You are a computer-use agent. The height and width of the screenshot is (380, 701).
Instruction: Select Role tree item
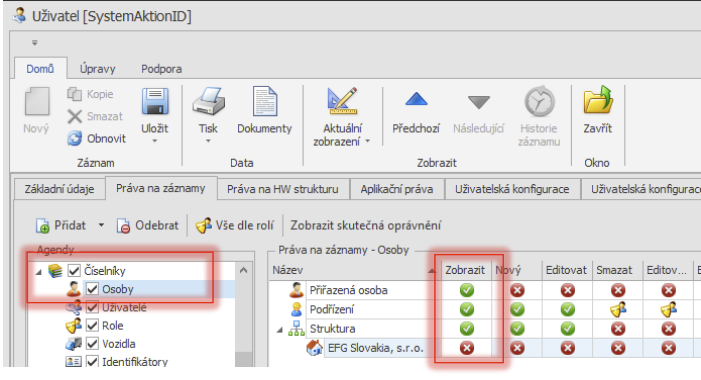113,325
